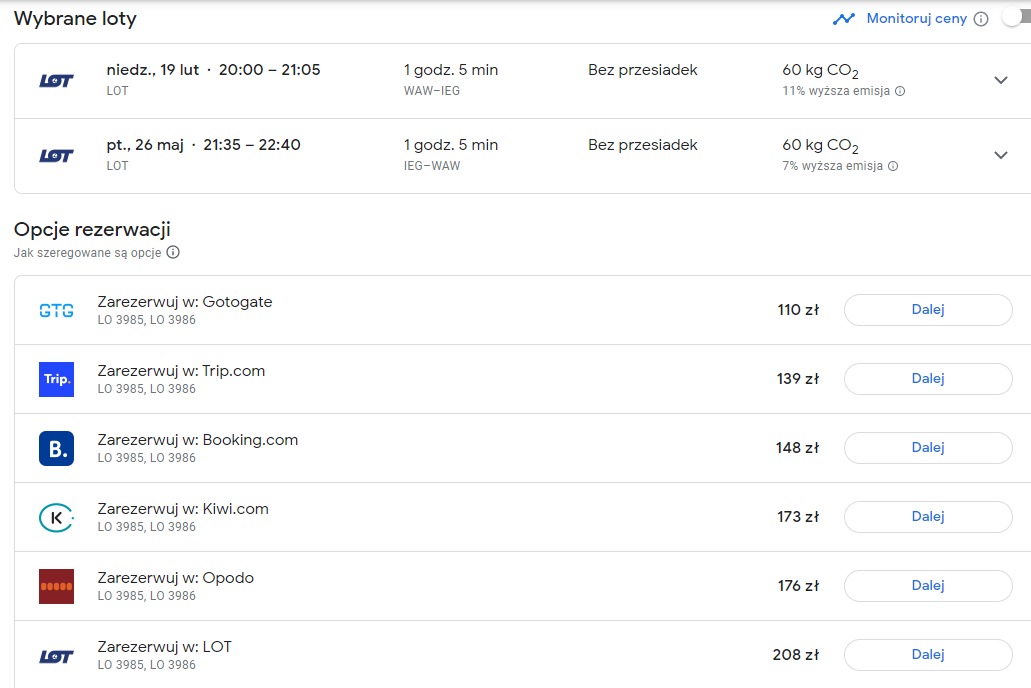
Task: Click Dalej for LOT 208 zł
Action: [x=928, y=655]
